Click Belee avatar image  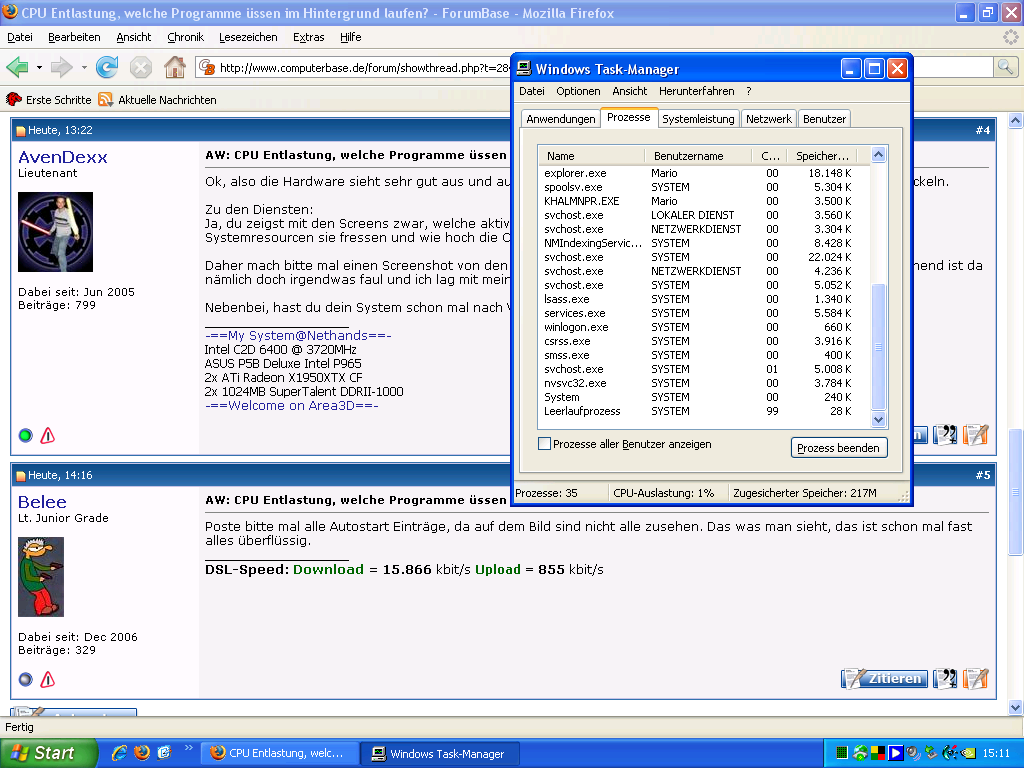tap(40, 577)
